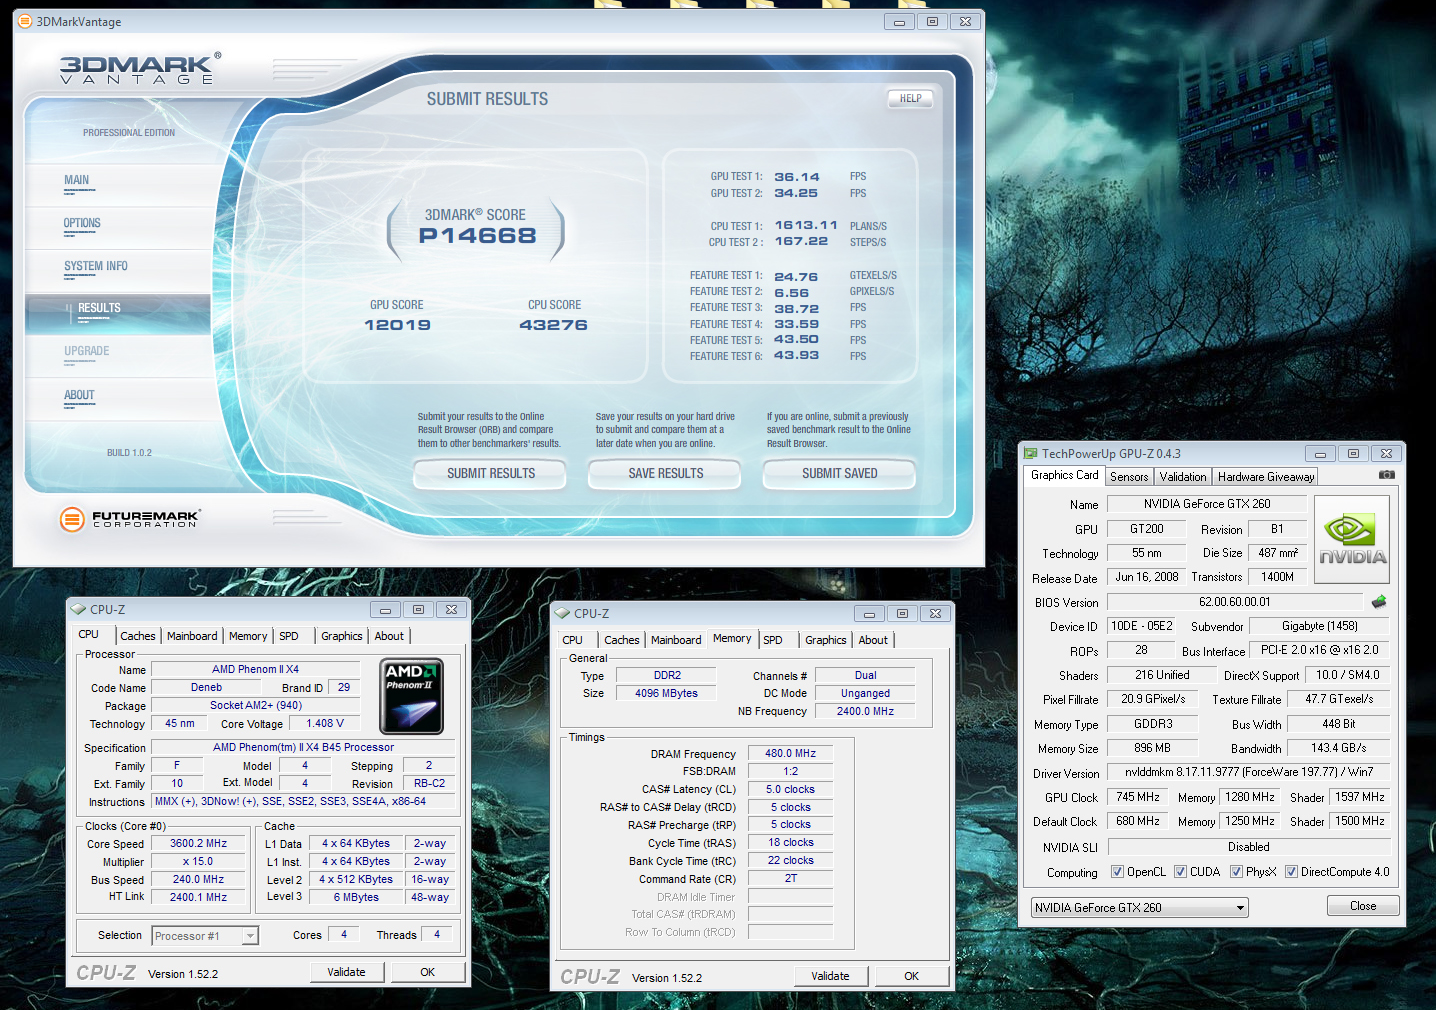Open the Processor #1 selection dropdown
Image resolution: width=1436 pixels, height=1010 pixels.
coord(205,936)
